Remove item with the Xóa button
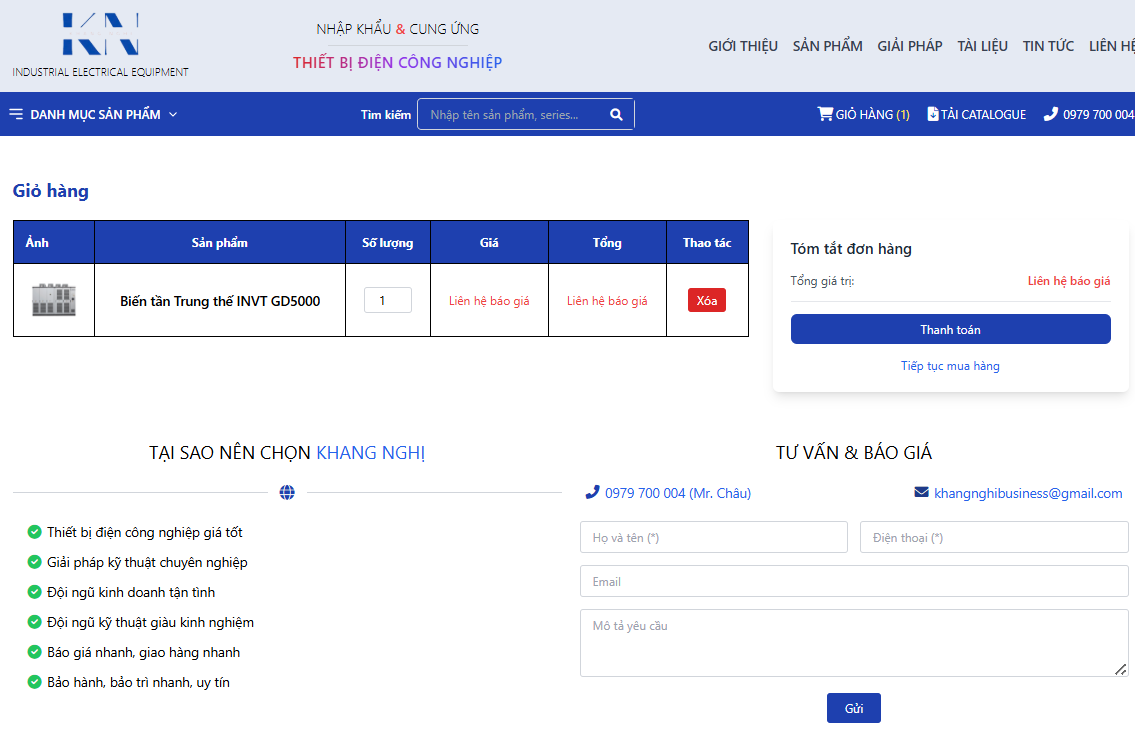The height and width of the screenshot is (740, 1135). coord(706,300)
